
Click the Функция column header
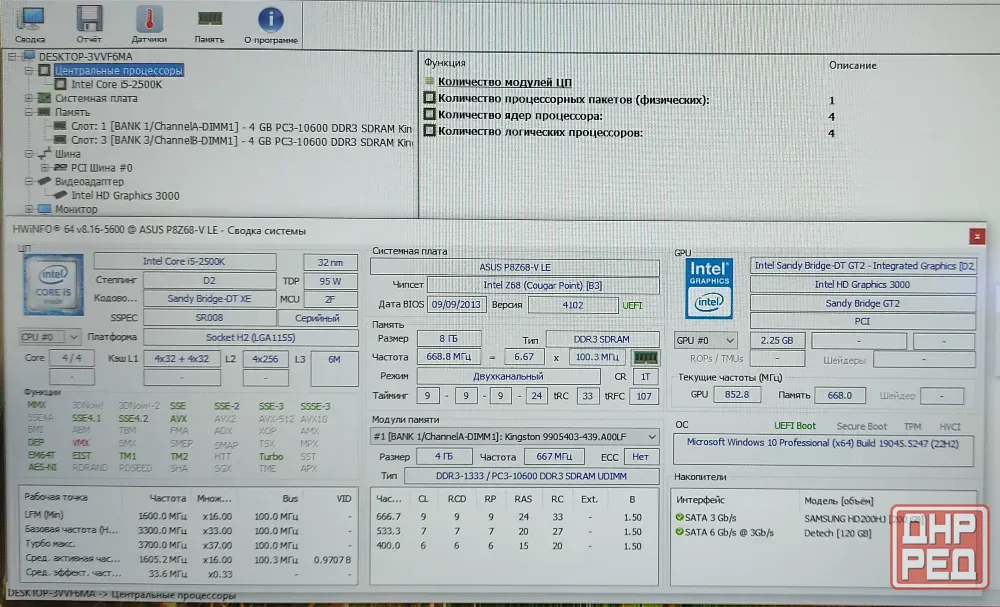pos(445,62)
